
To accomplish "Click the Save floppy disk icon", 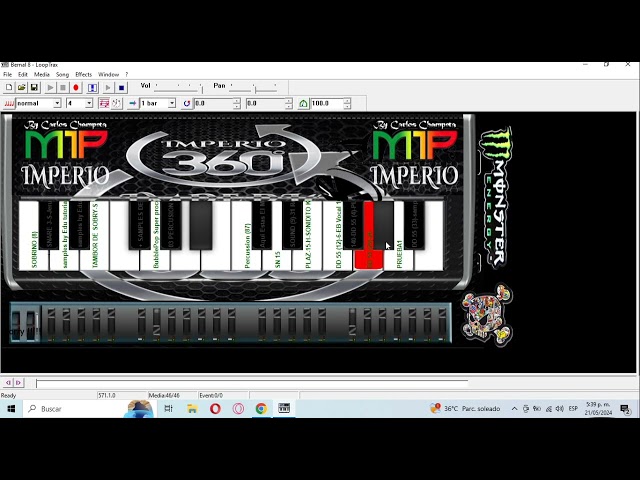I will pyautogui.click(x=35, y=87).
